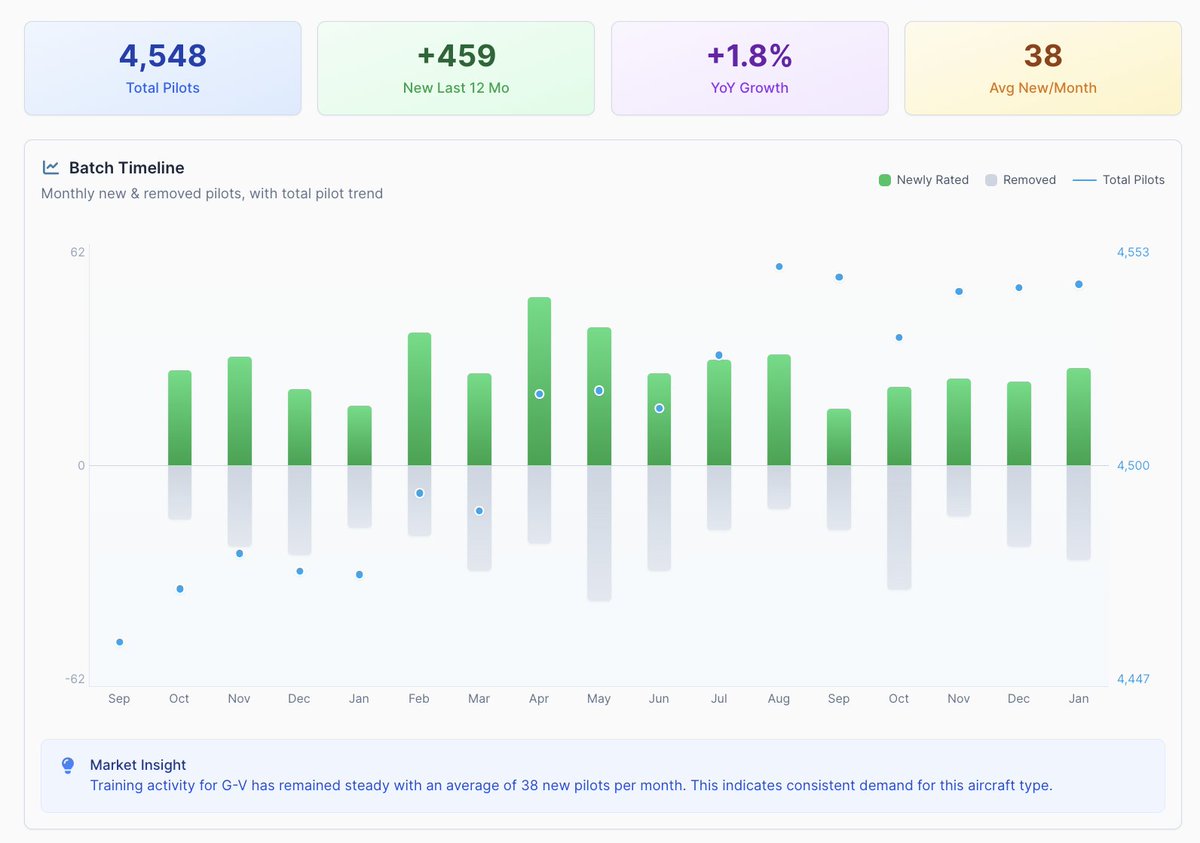This screenshot has height=843, width=1200.
Task: Click the Market Insight lightbulb icon
Action: tap(68, 765)
